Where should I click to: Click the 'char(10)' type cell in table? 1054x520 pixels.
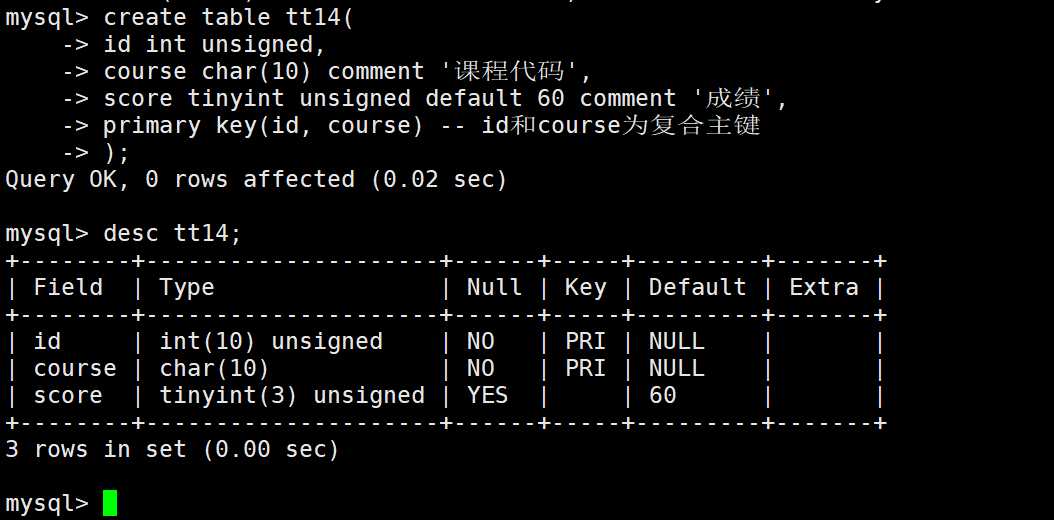pyautogui.click(x=214, y=368)
